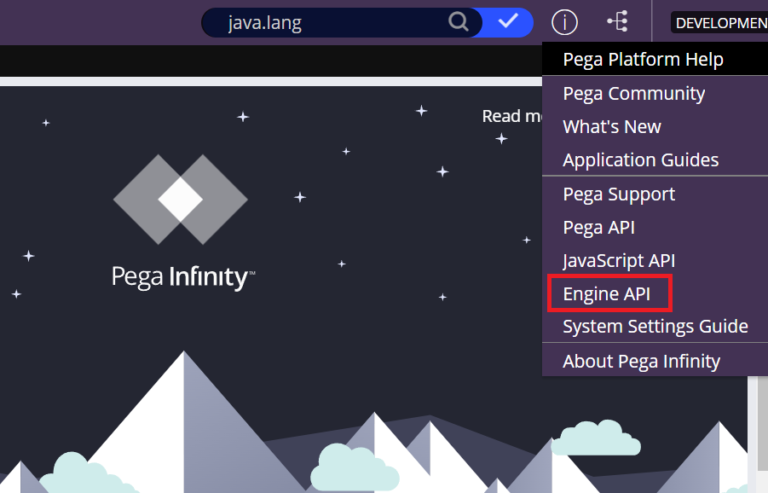
Task: Choose JavaScript API from the list
Action: coord(618,260)
